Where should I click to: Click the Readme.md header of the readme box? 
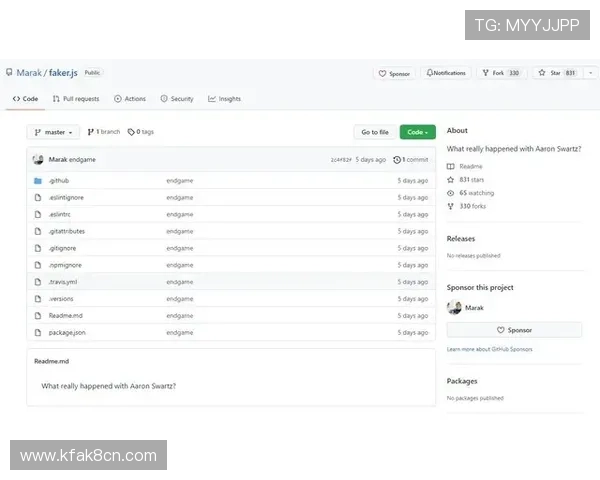click(x=52, y=361)
